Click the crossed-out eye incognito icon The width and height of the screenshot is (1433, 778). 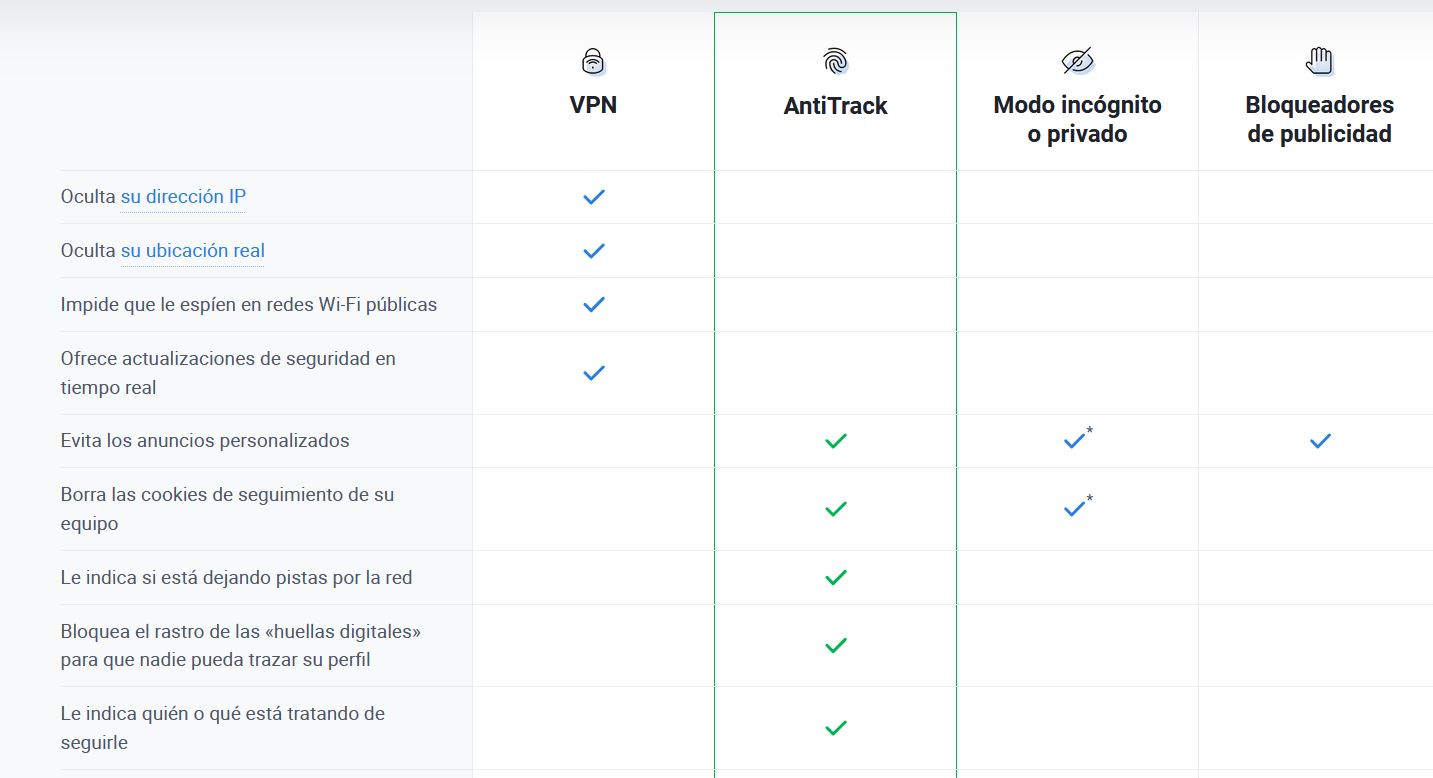pos(1077,62)
